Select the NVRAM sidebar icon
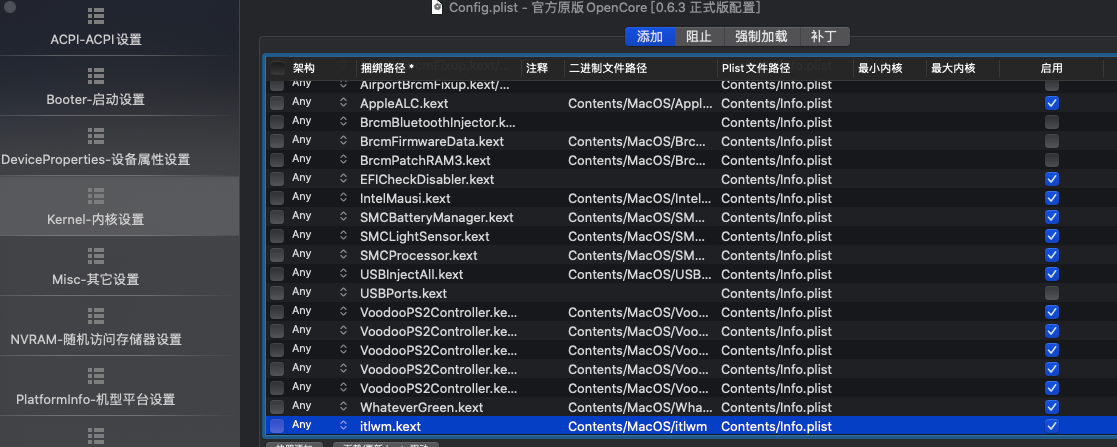Screen dimensions: 1117x447 (96, 315)
